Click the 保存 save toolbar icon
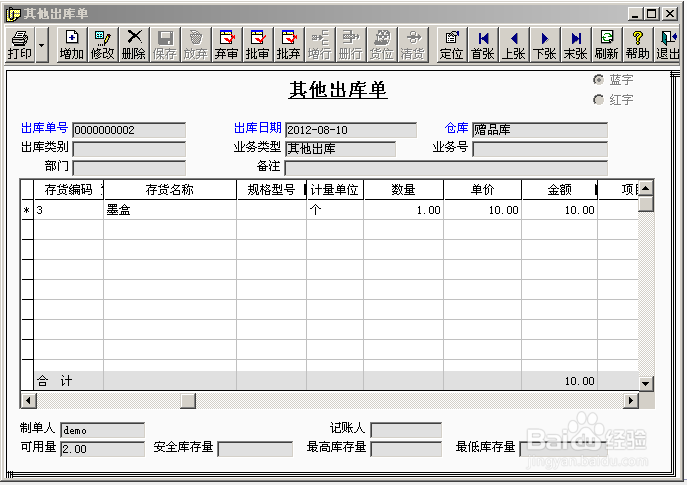This screenshot has width=687, height=485. pos(165,45)
